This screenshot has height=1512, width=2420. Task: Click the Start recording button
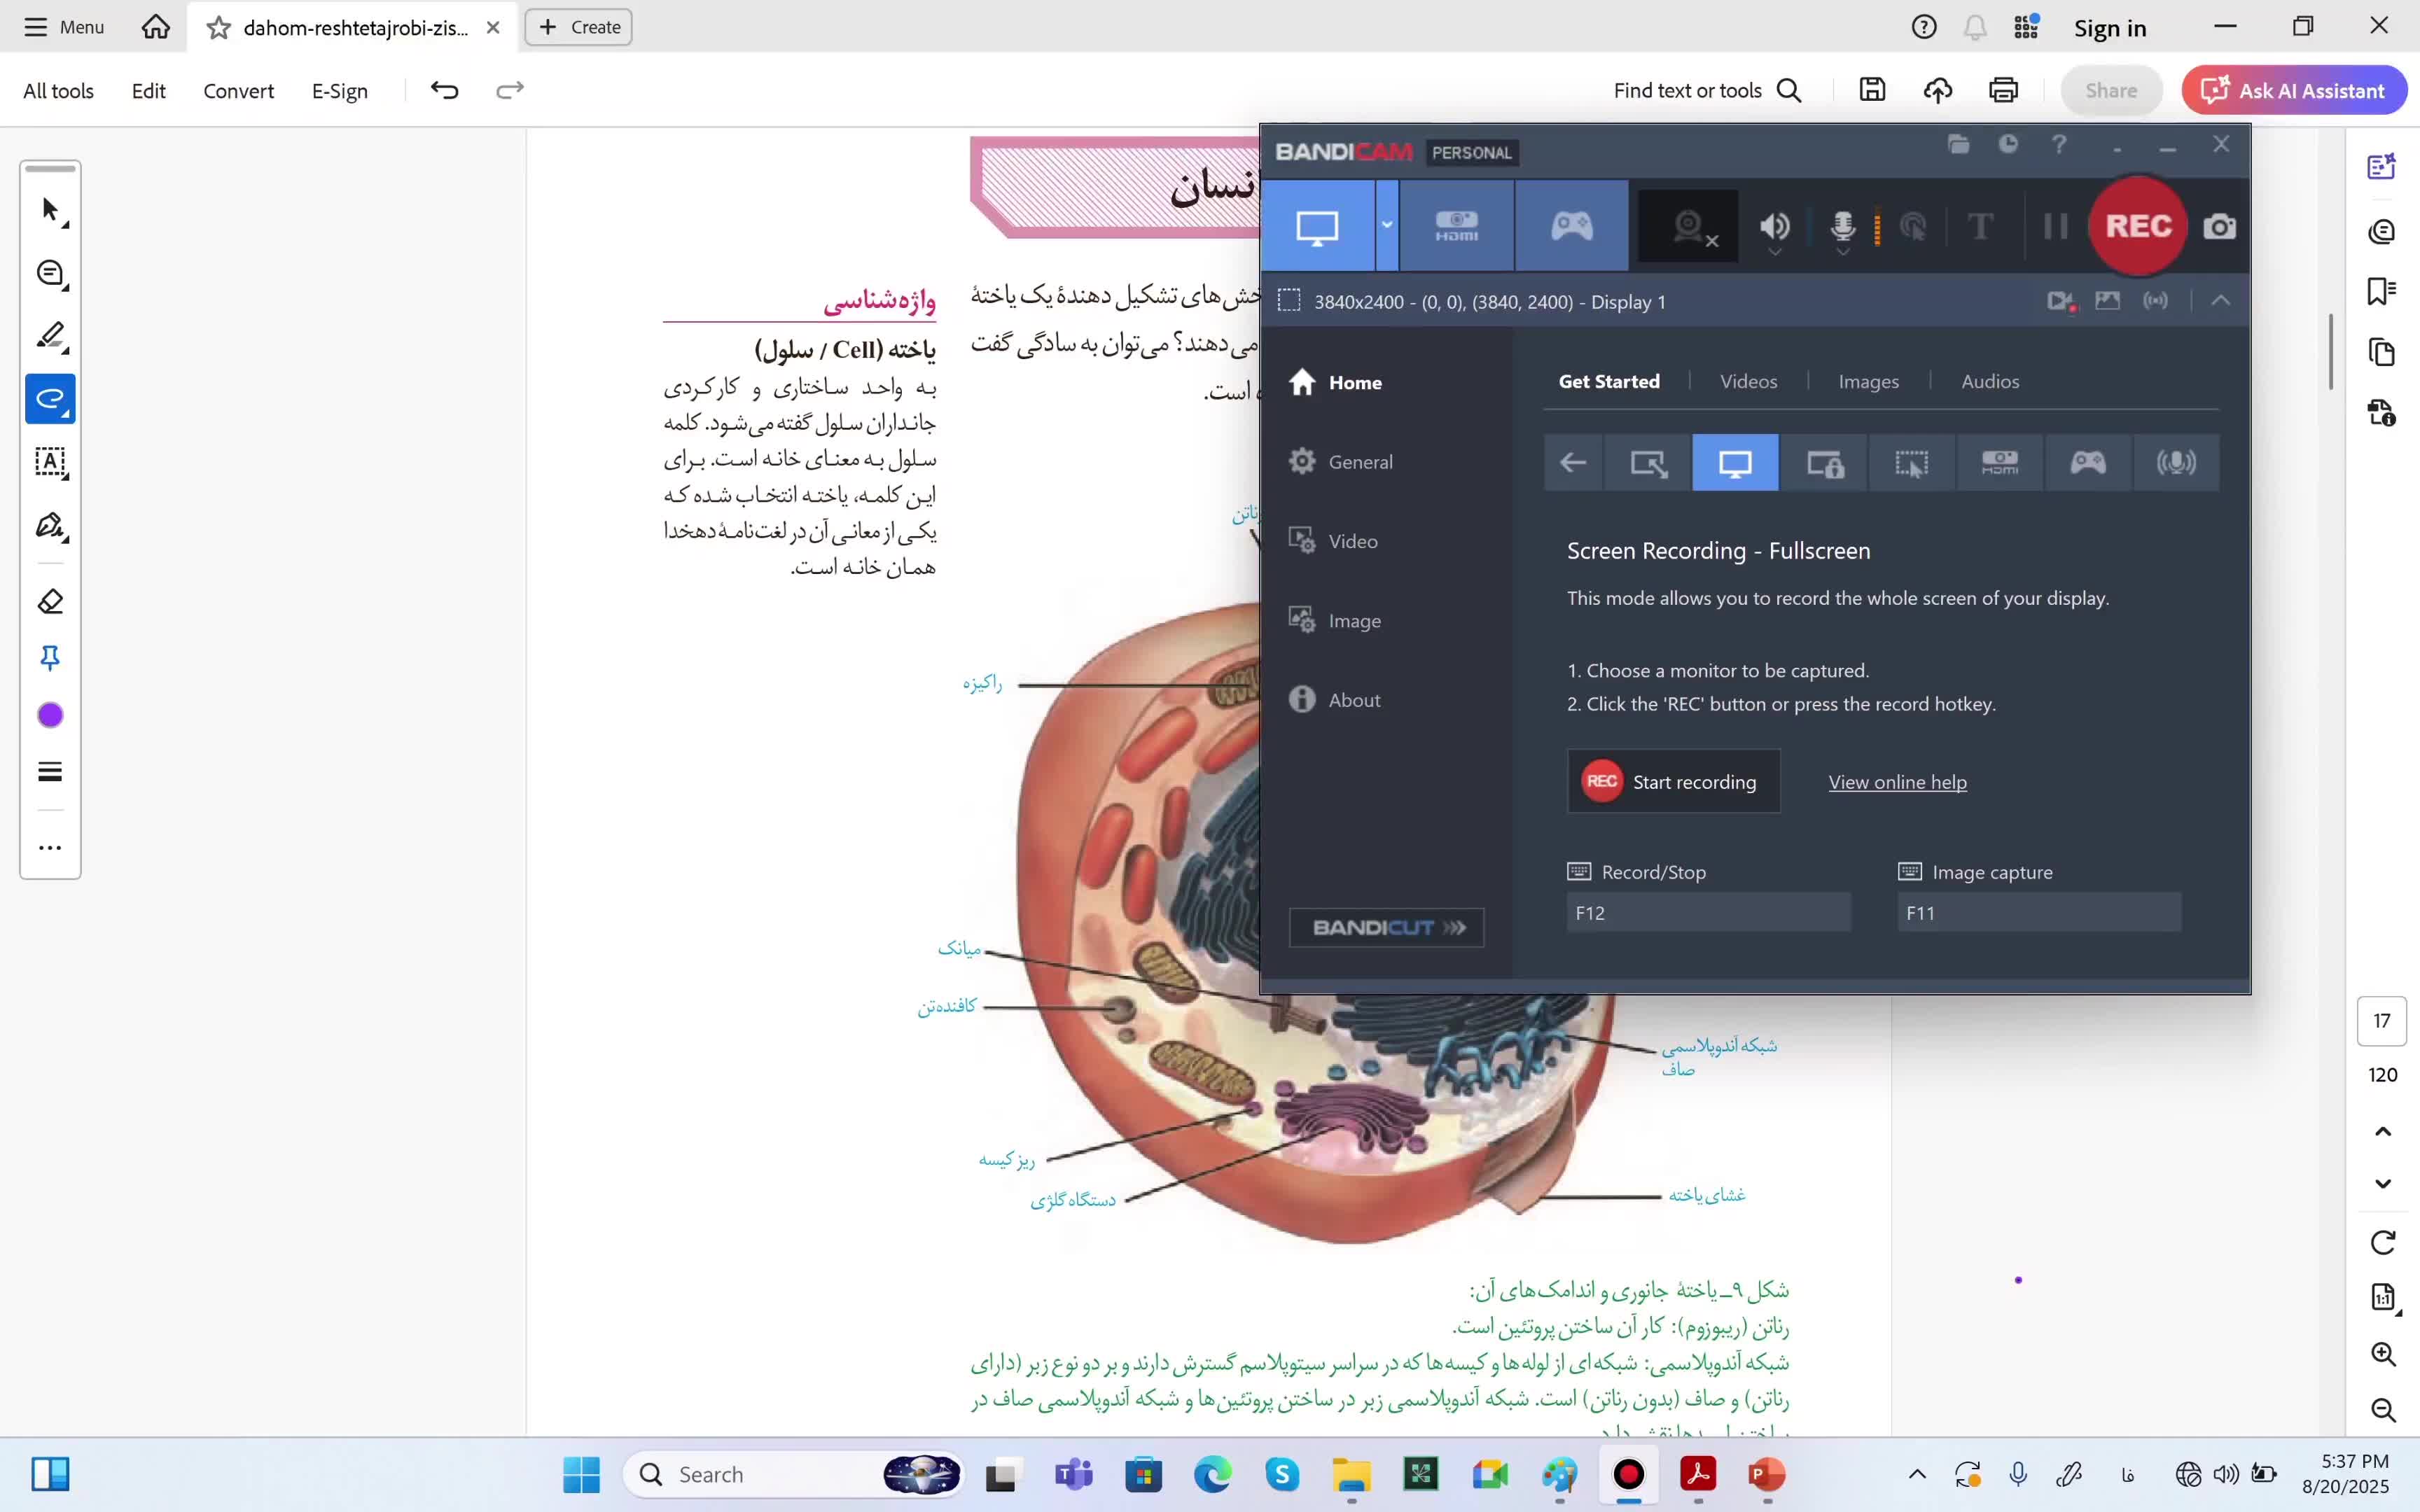[1673, 782]
